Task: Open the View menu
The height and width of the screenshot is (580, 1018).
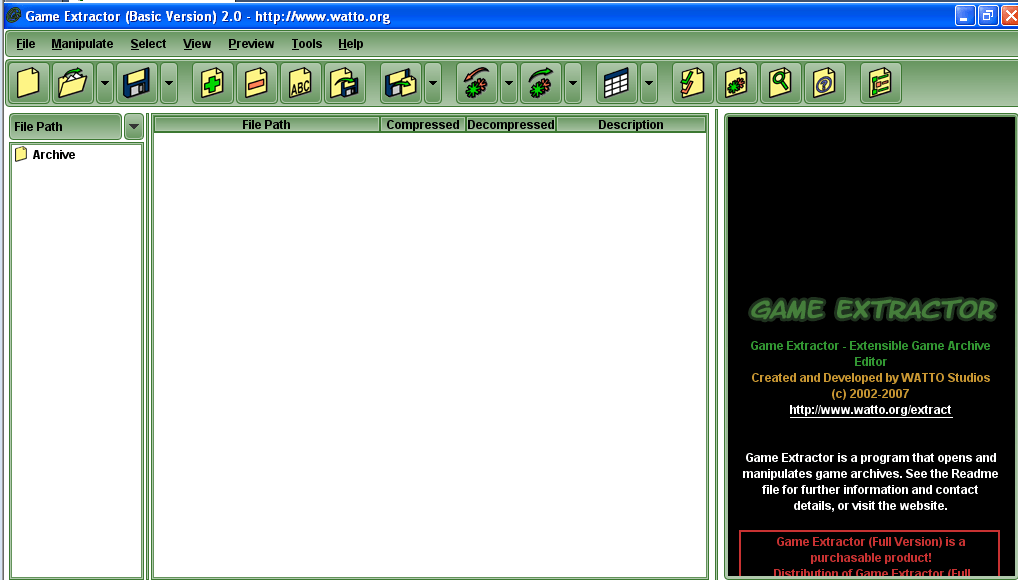Action: (x=197, y=44)
